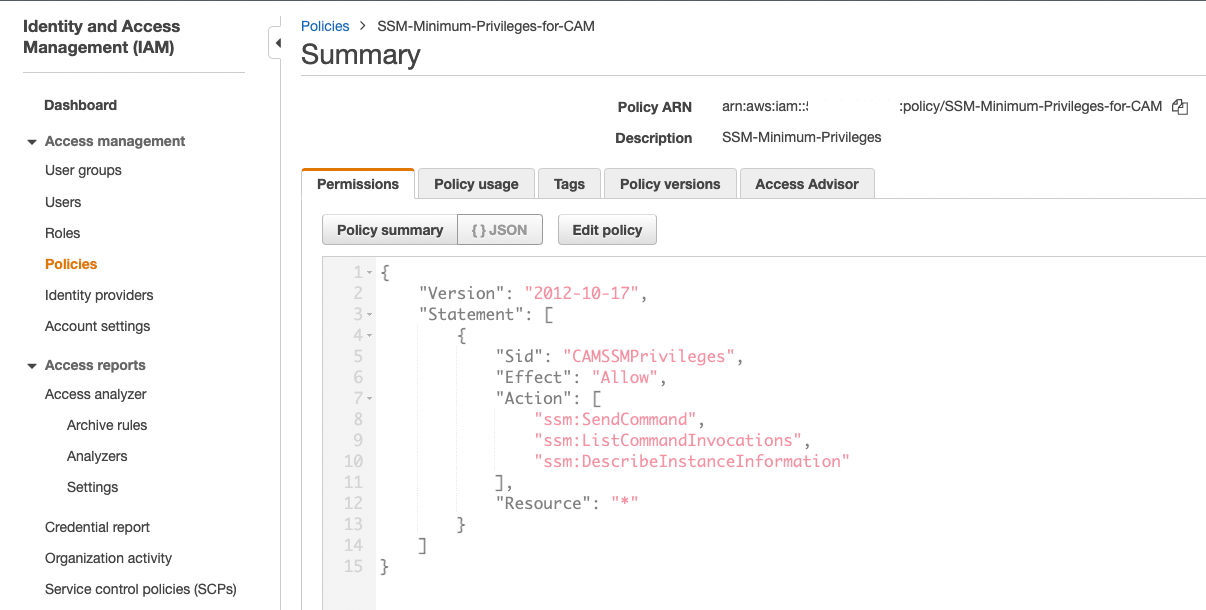The image size is (1206, 610).
Task: Switch to the Policy usage tab
Action: pos(476,184)
